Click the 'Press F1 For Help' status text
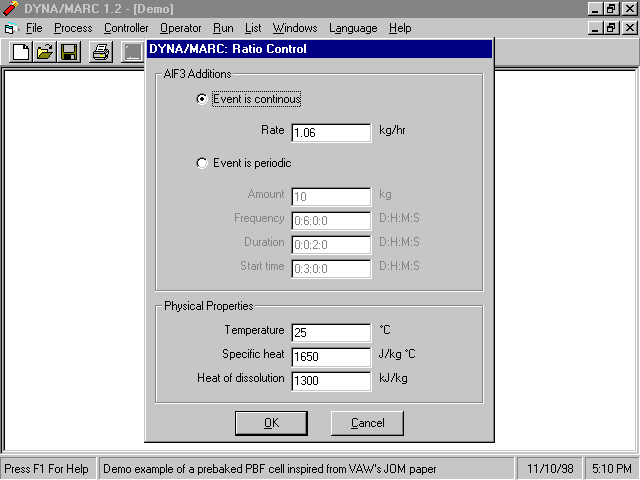Screen dimensions: 640x480 click(47, 469)
